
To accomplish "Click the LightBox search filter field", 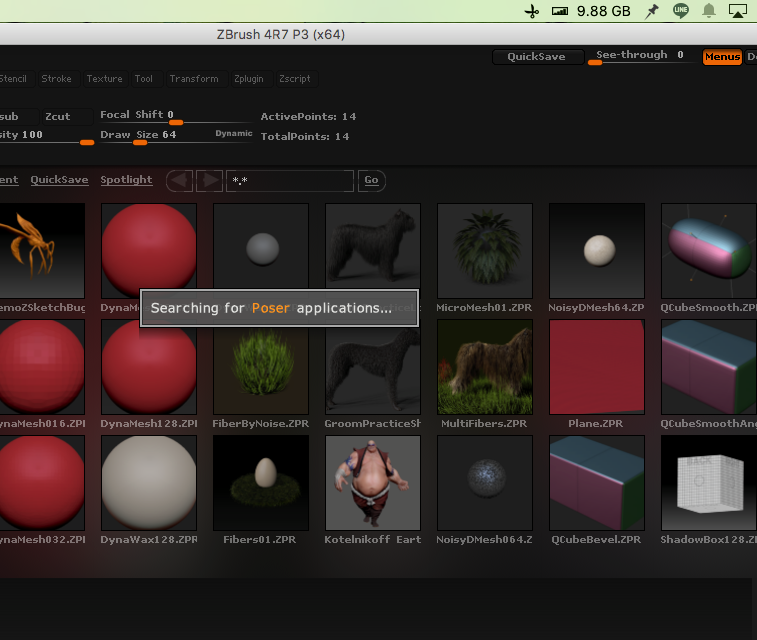I will pos(290,181).
